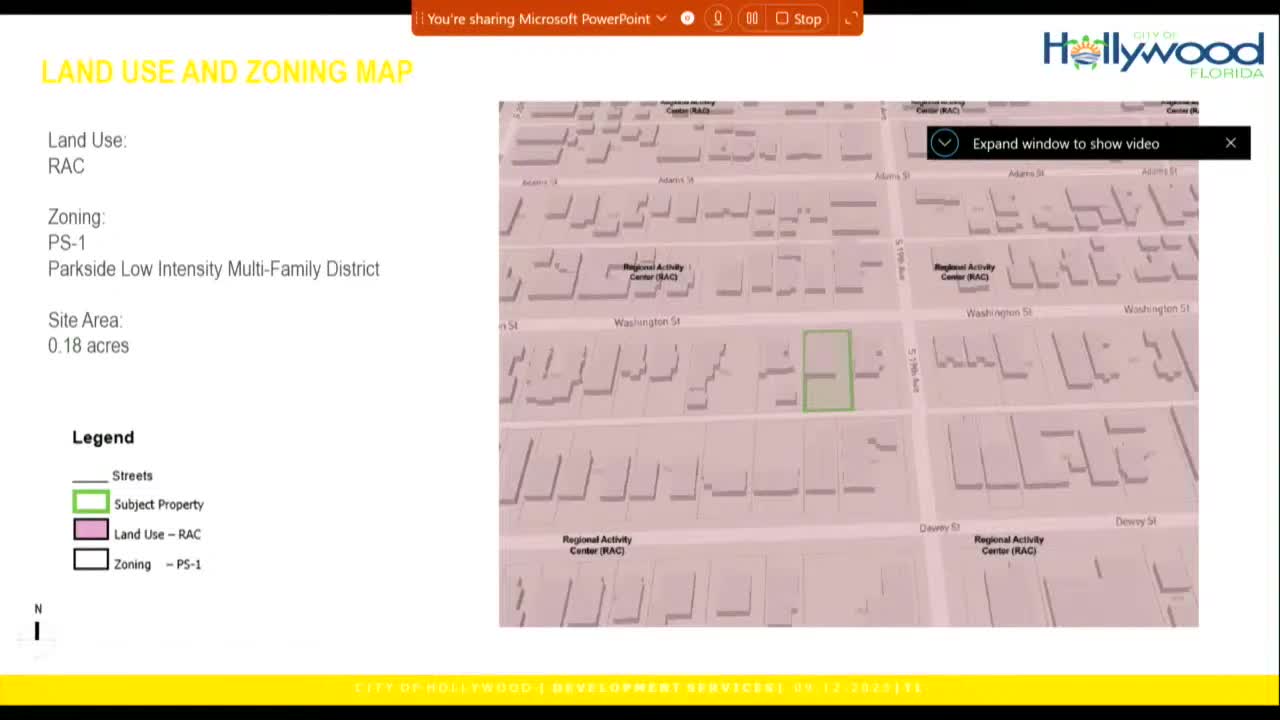Click the 'Land Use:' heading text
This screenshot has width=1280, height=720.
click(x=87, y=140)
